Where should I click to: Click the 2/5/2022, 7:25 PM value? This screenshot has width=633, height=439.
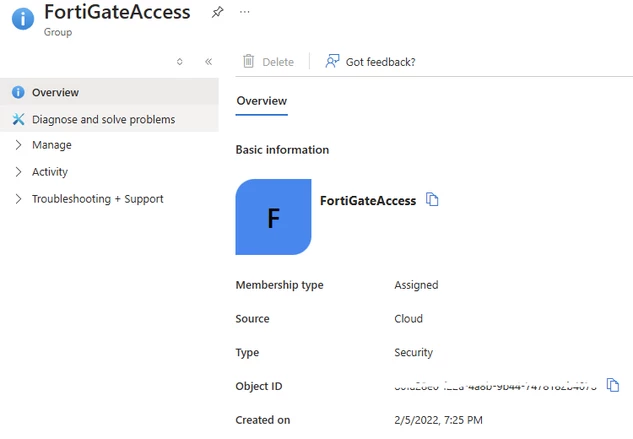click(x=438, y=420)
